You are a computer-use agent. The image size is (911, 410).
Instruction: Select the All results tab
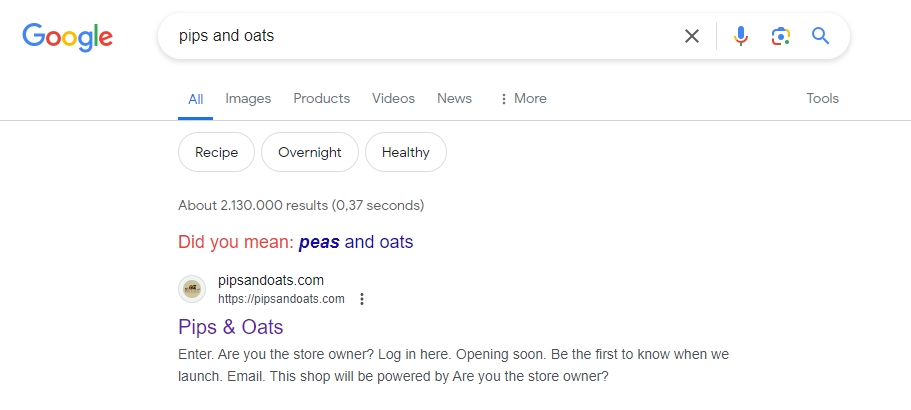(x=196, y=99)
